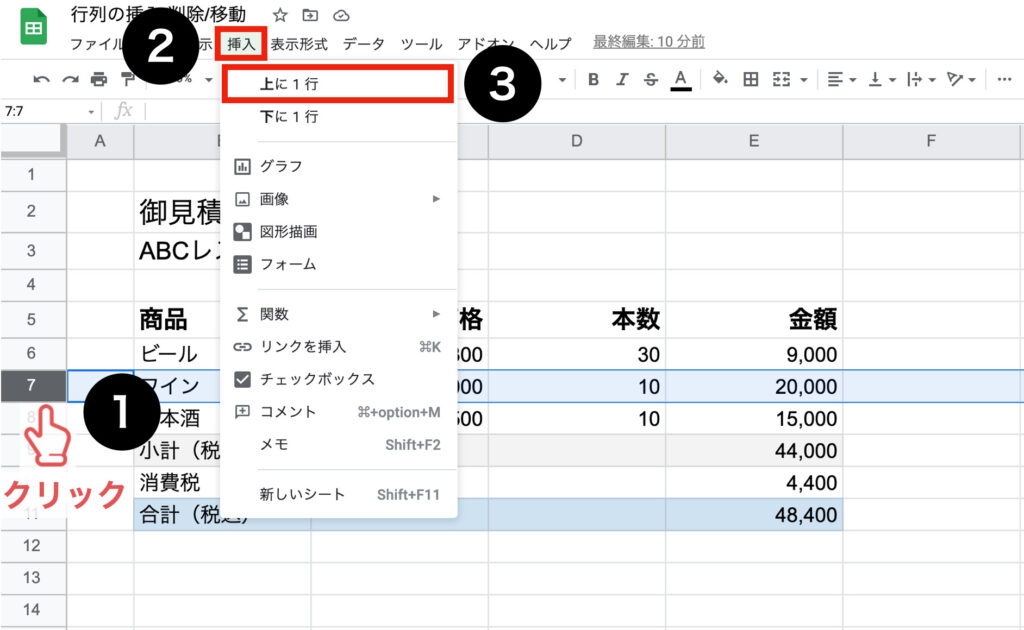Star the document title
Screen dimensions: 1024x630
tap(280, 15)
